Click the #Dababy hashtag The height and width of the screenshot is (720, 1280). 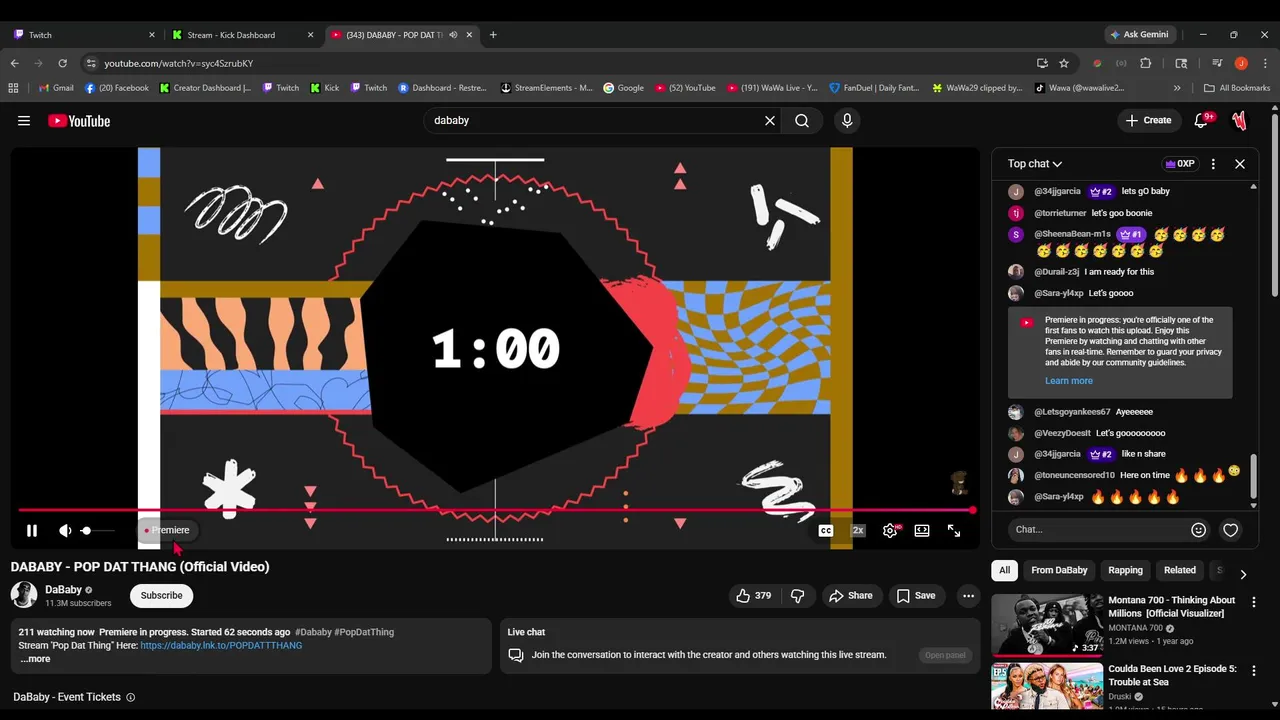tap(313, 632)
